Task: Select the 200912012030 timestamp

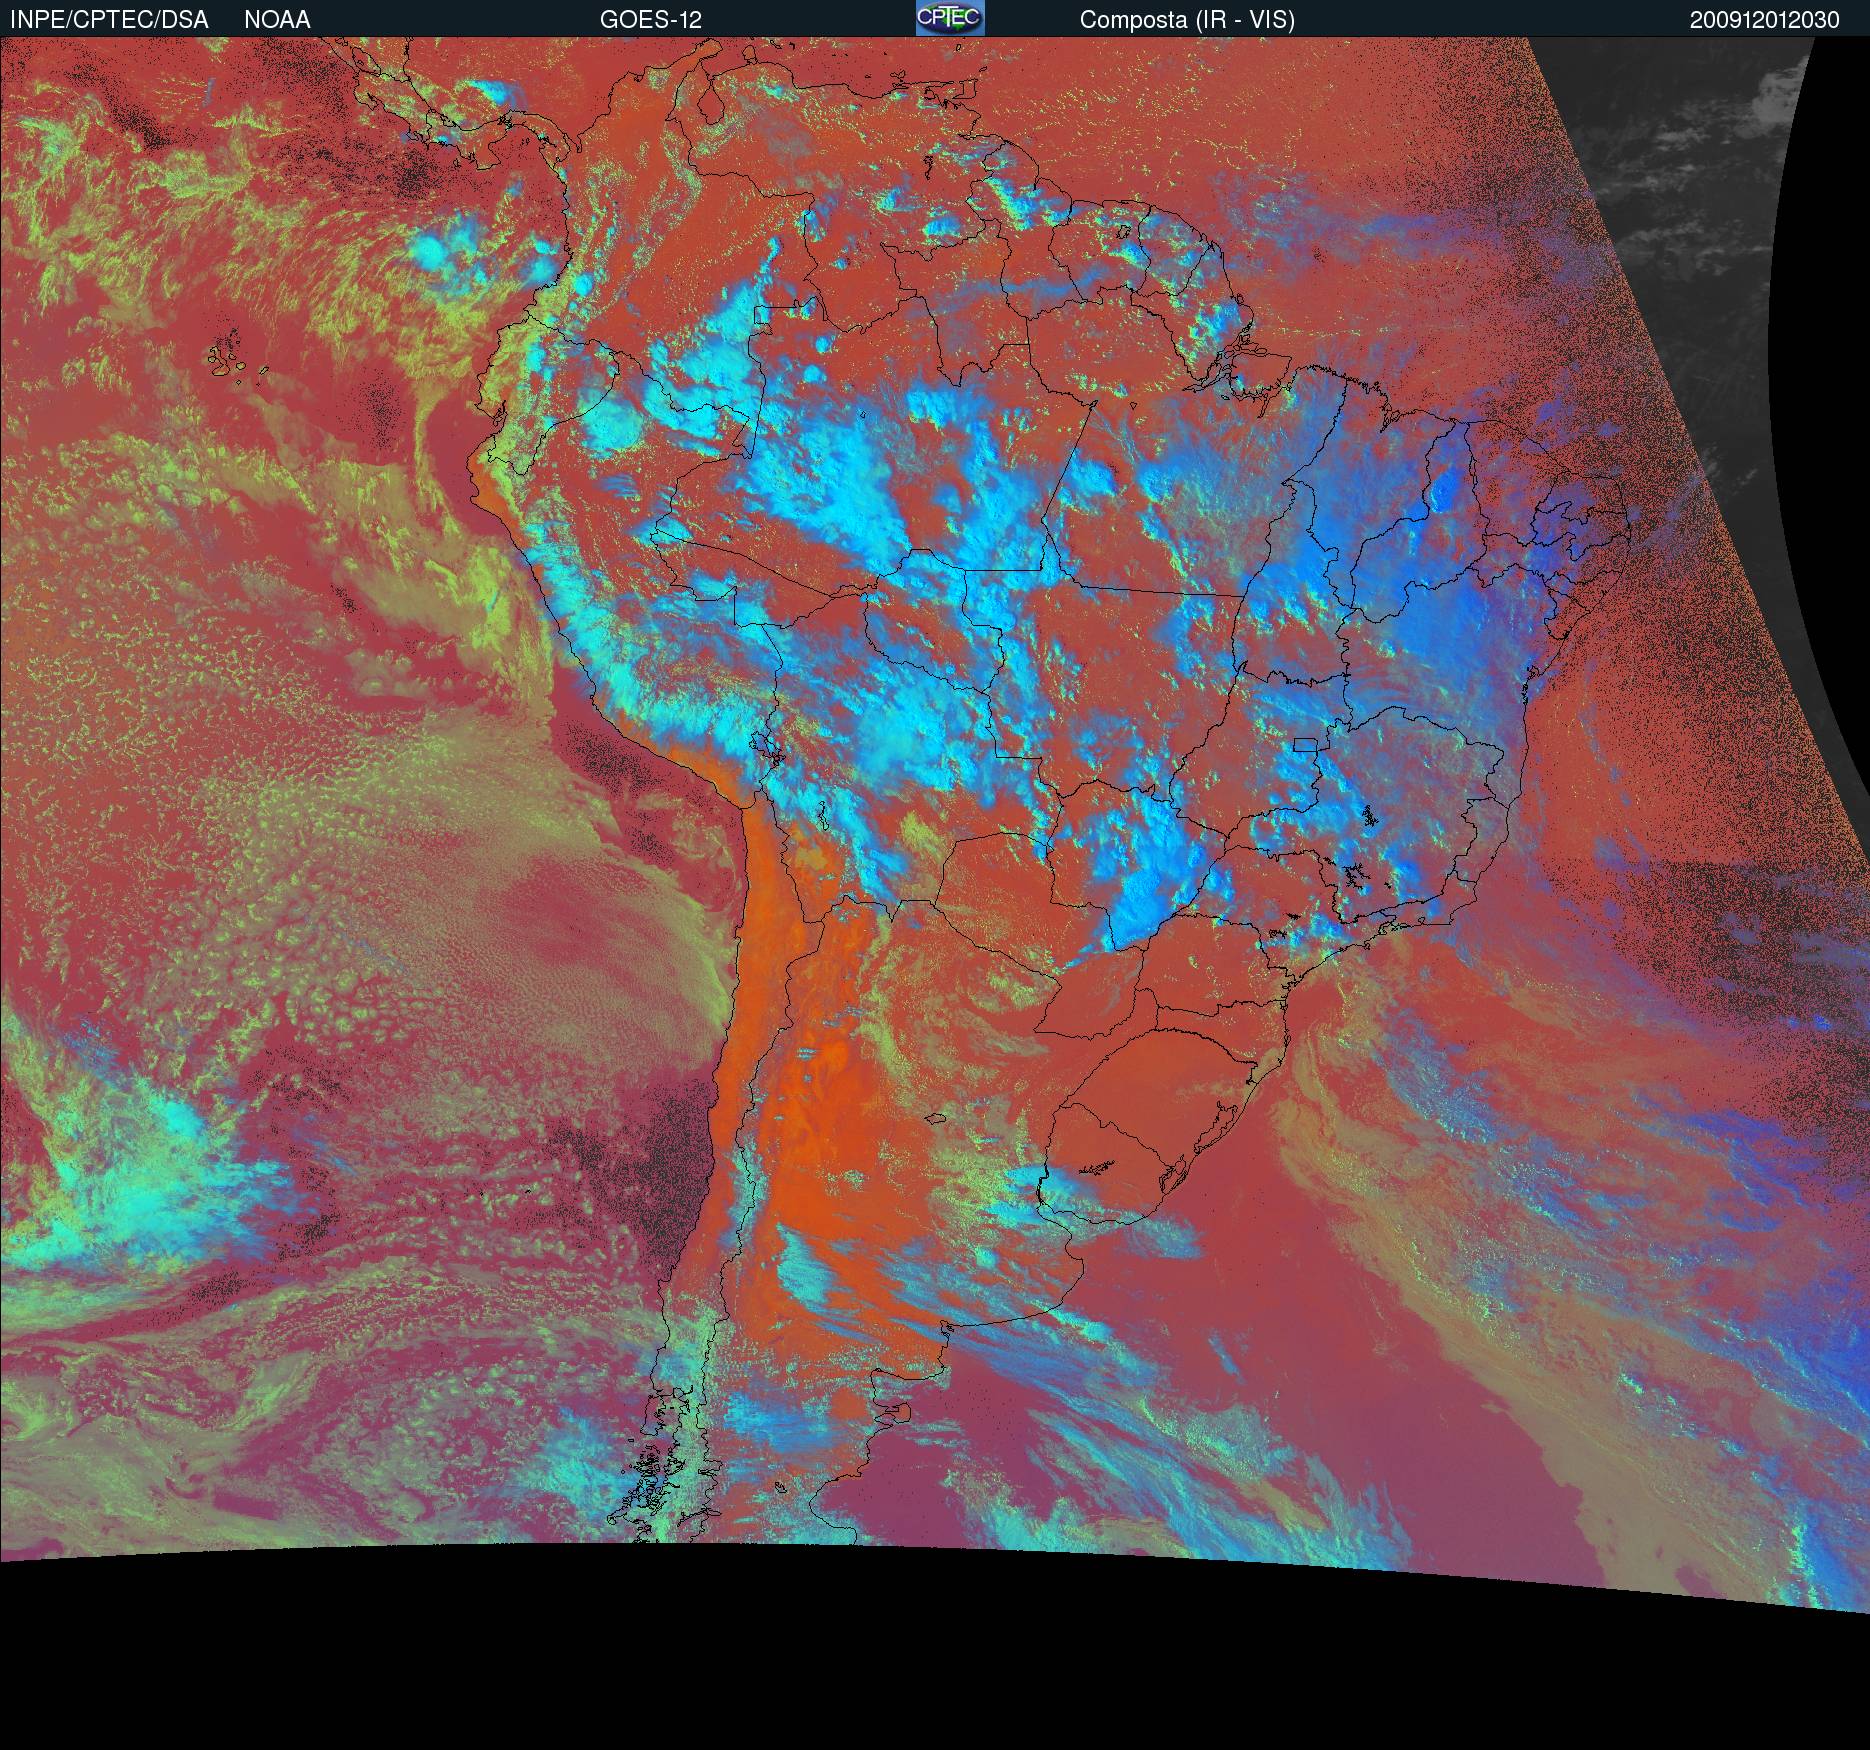Action: click(1765, 20)
